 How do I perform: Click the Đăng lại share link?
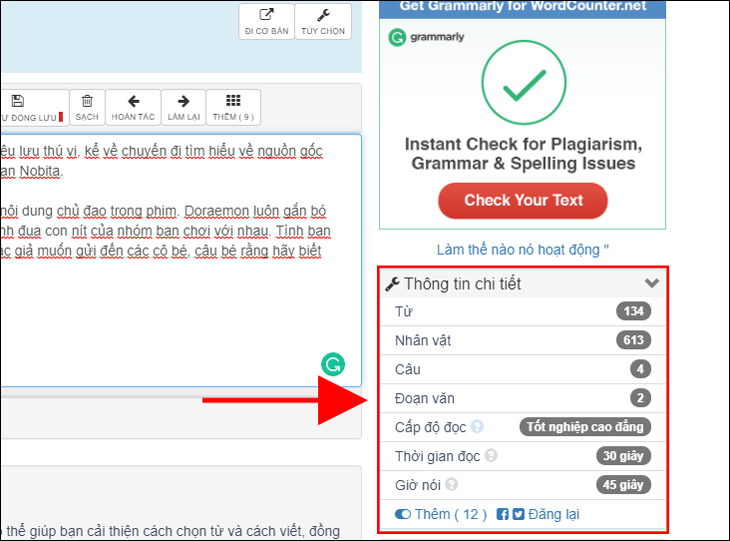554,514
